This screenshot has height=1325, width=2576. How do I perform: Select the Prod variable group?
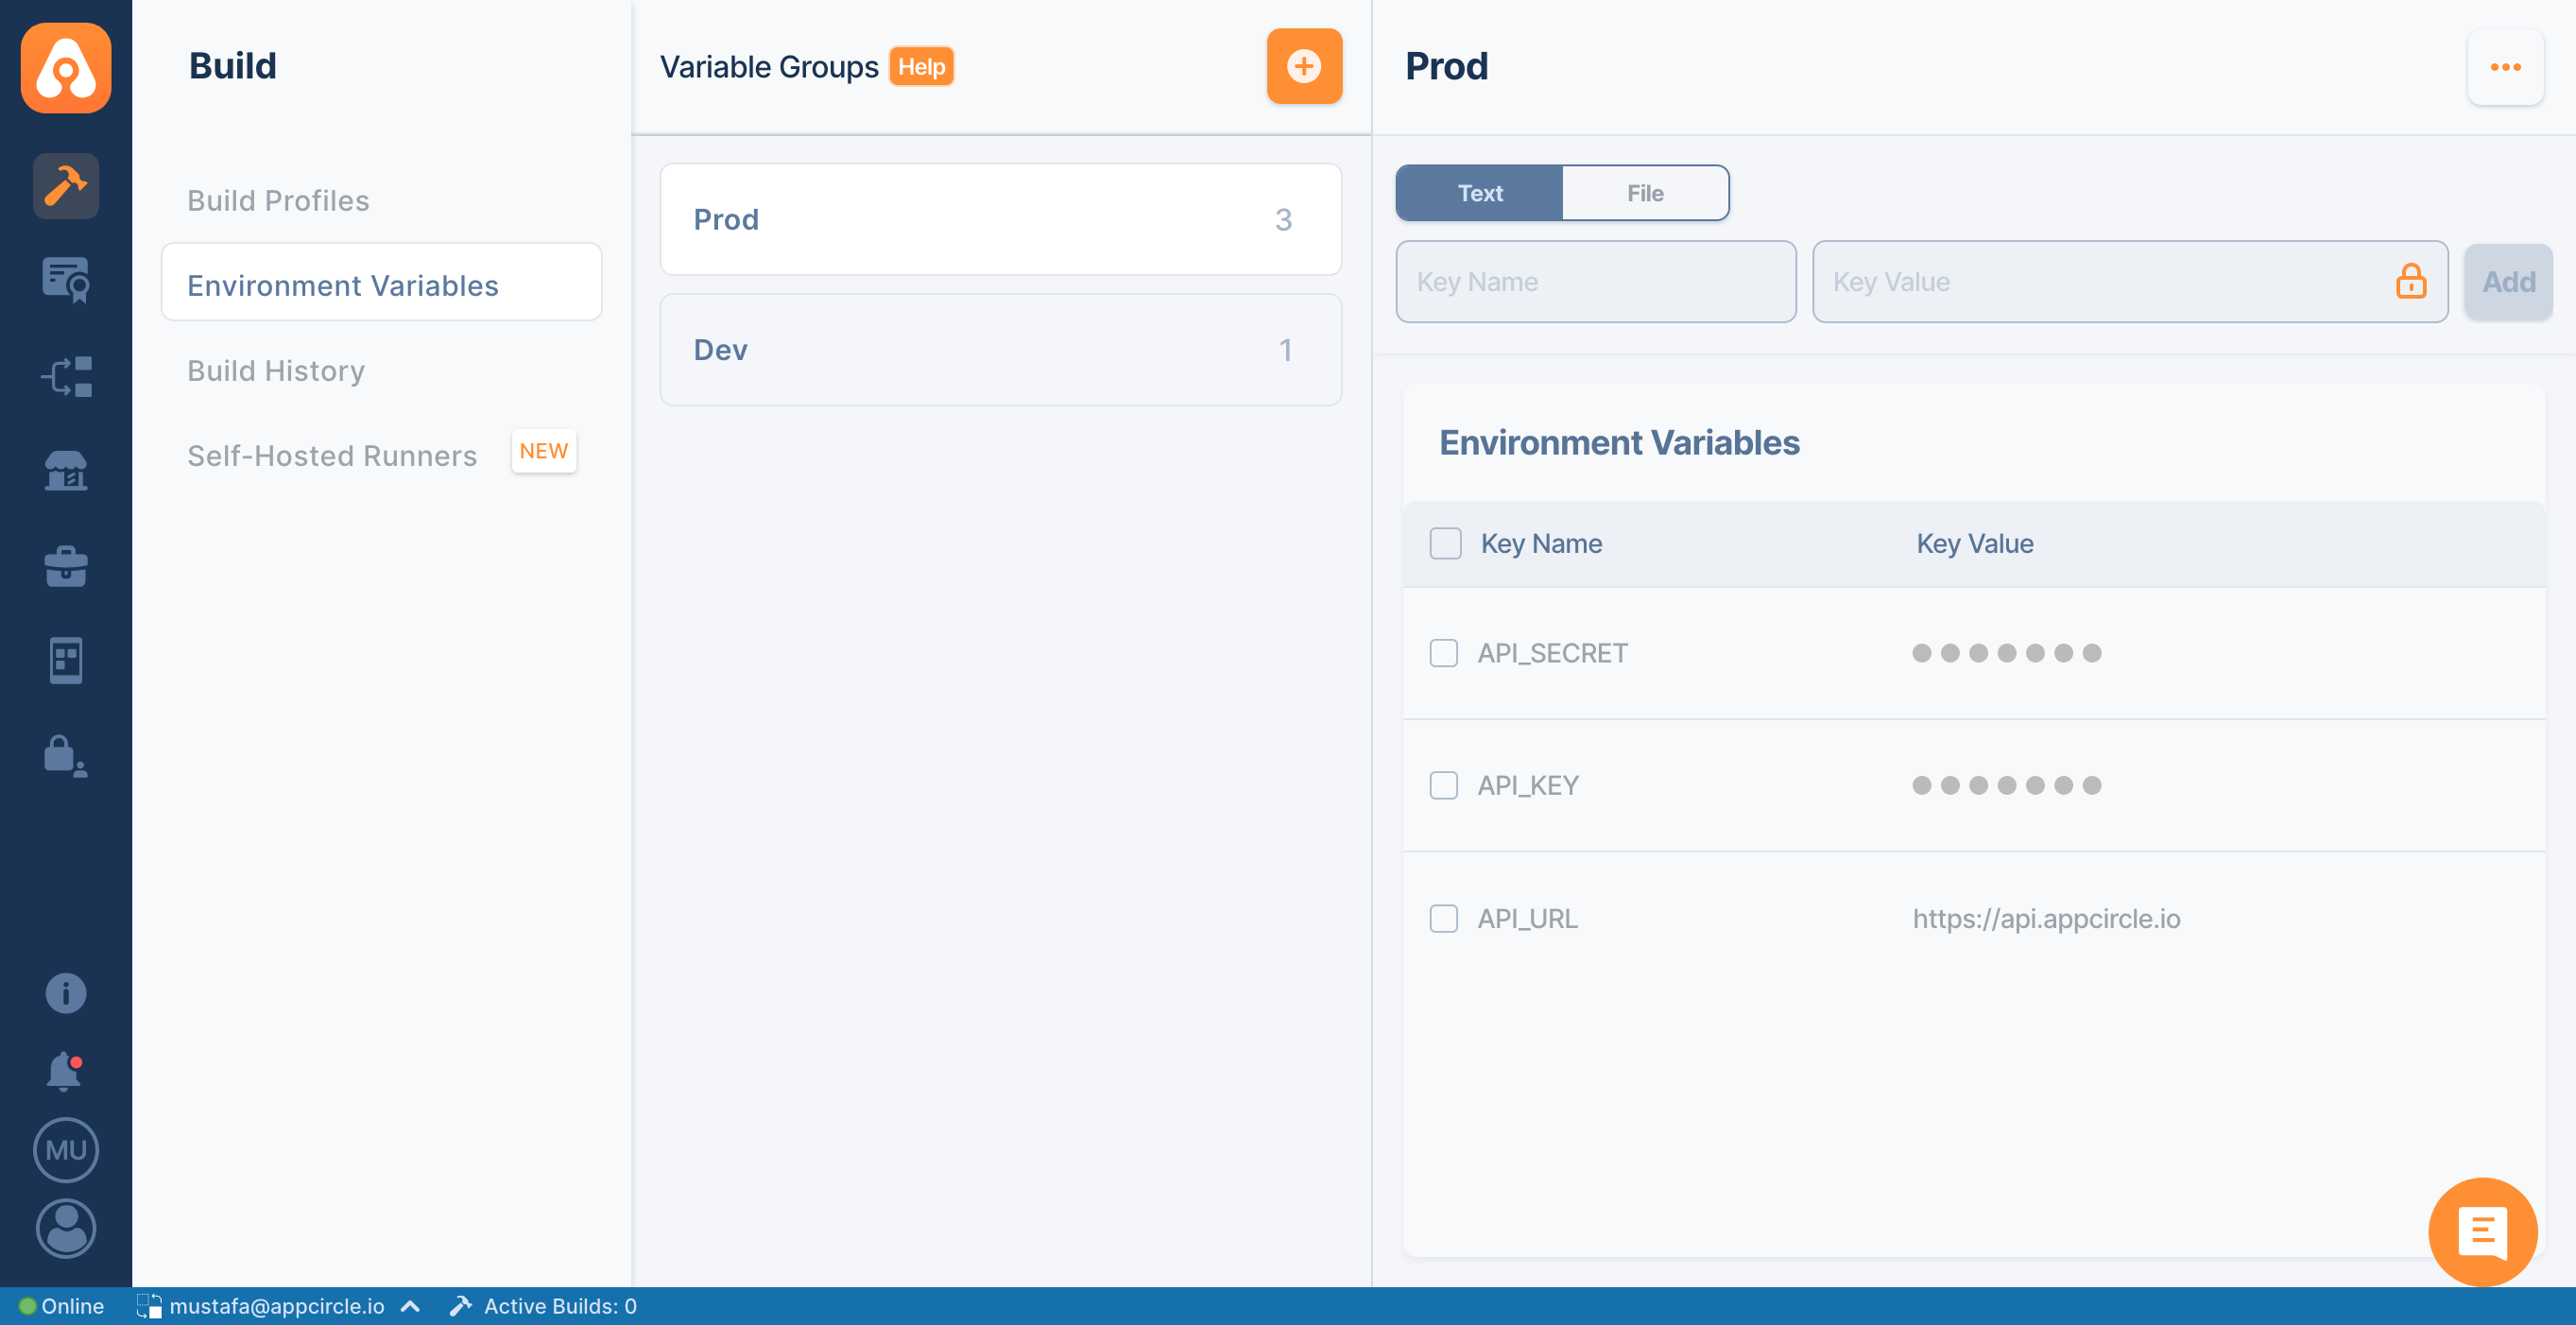point(1001,219)
